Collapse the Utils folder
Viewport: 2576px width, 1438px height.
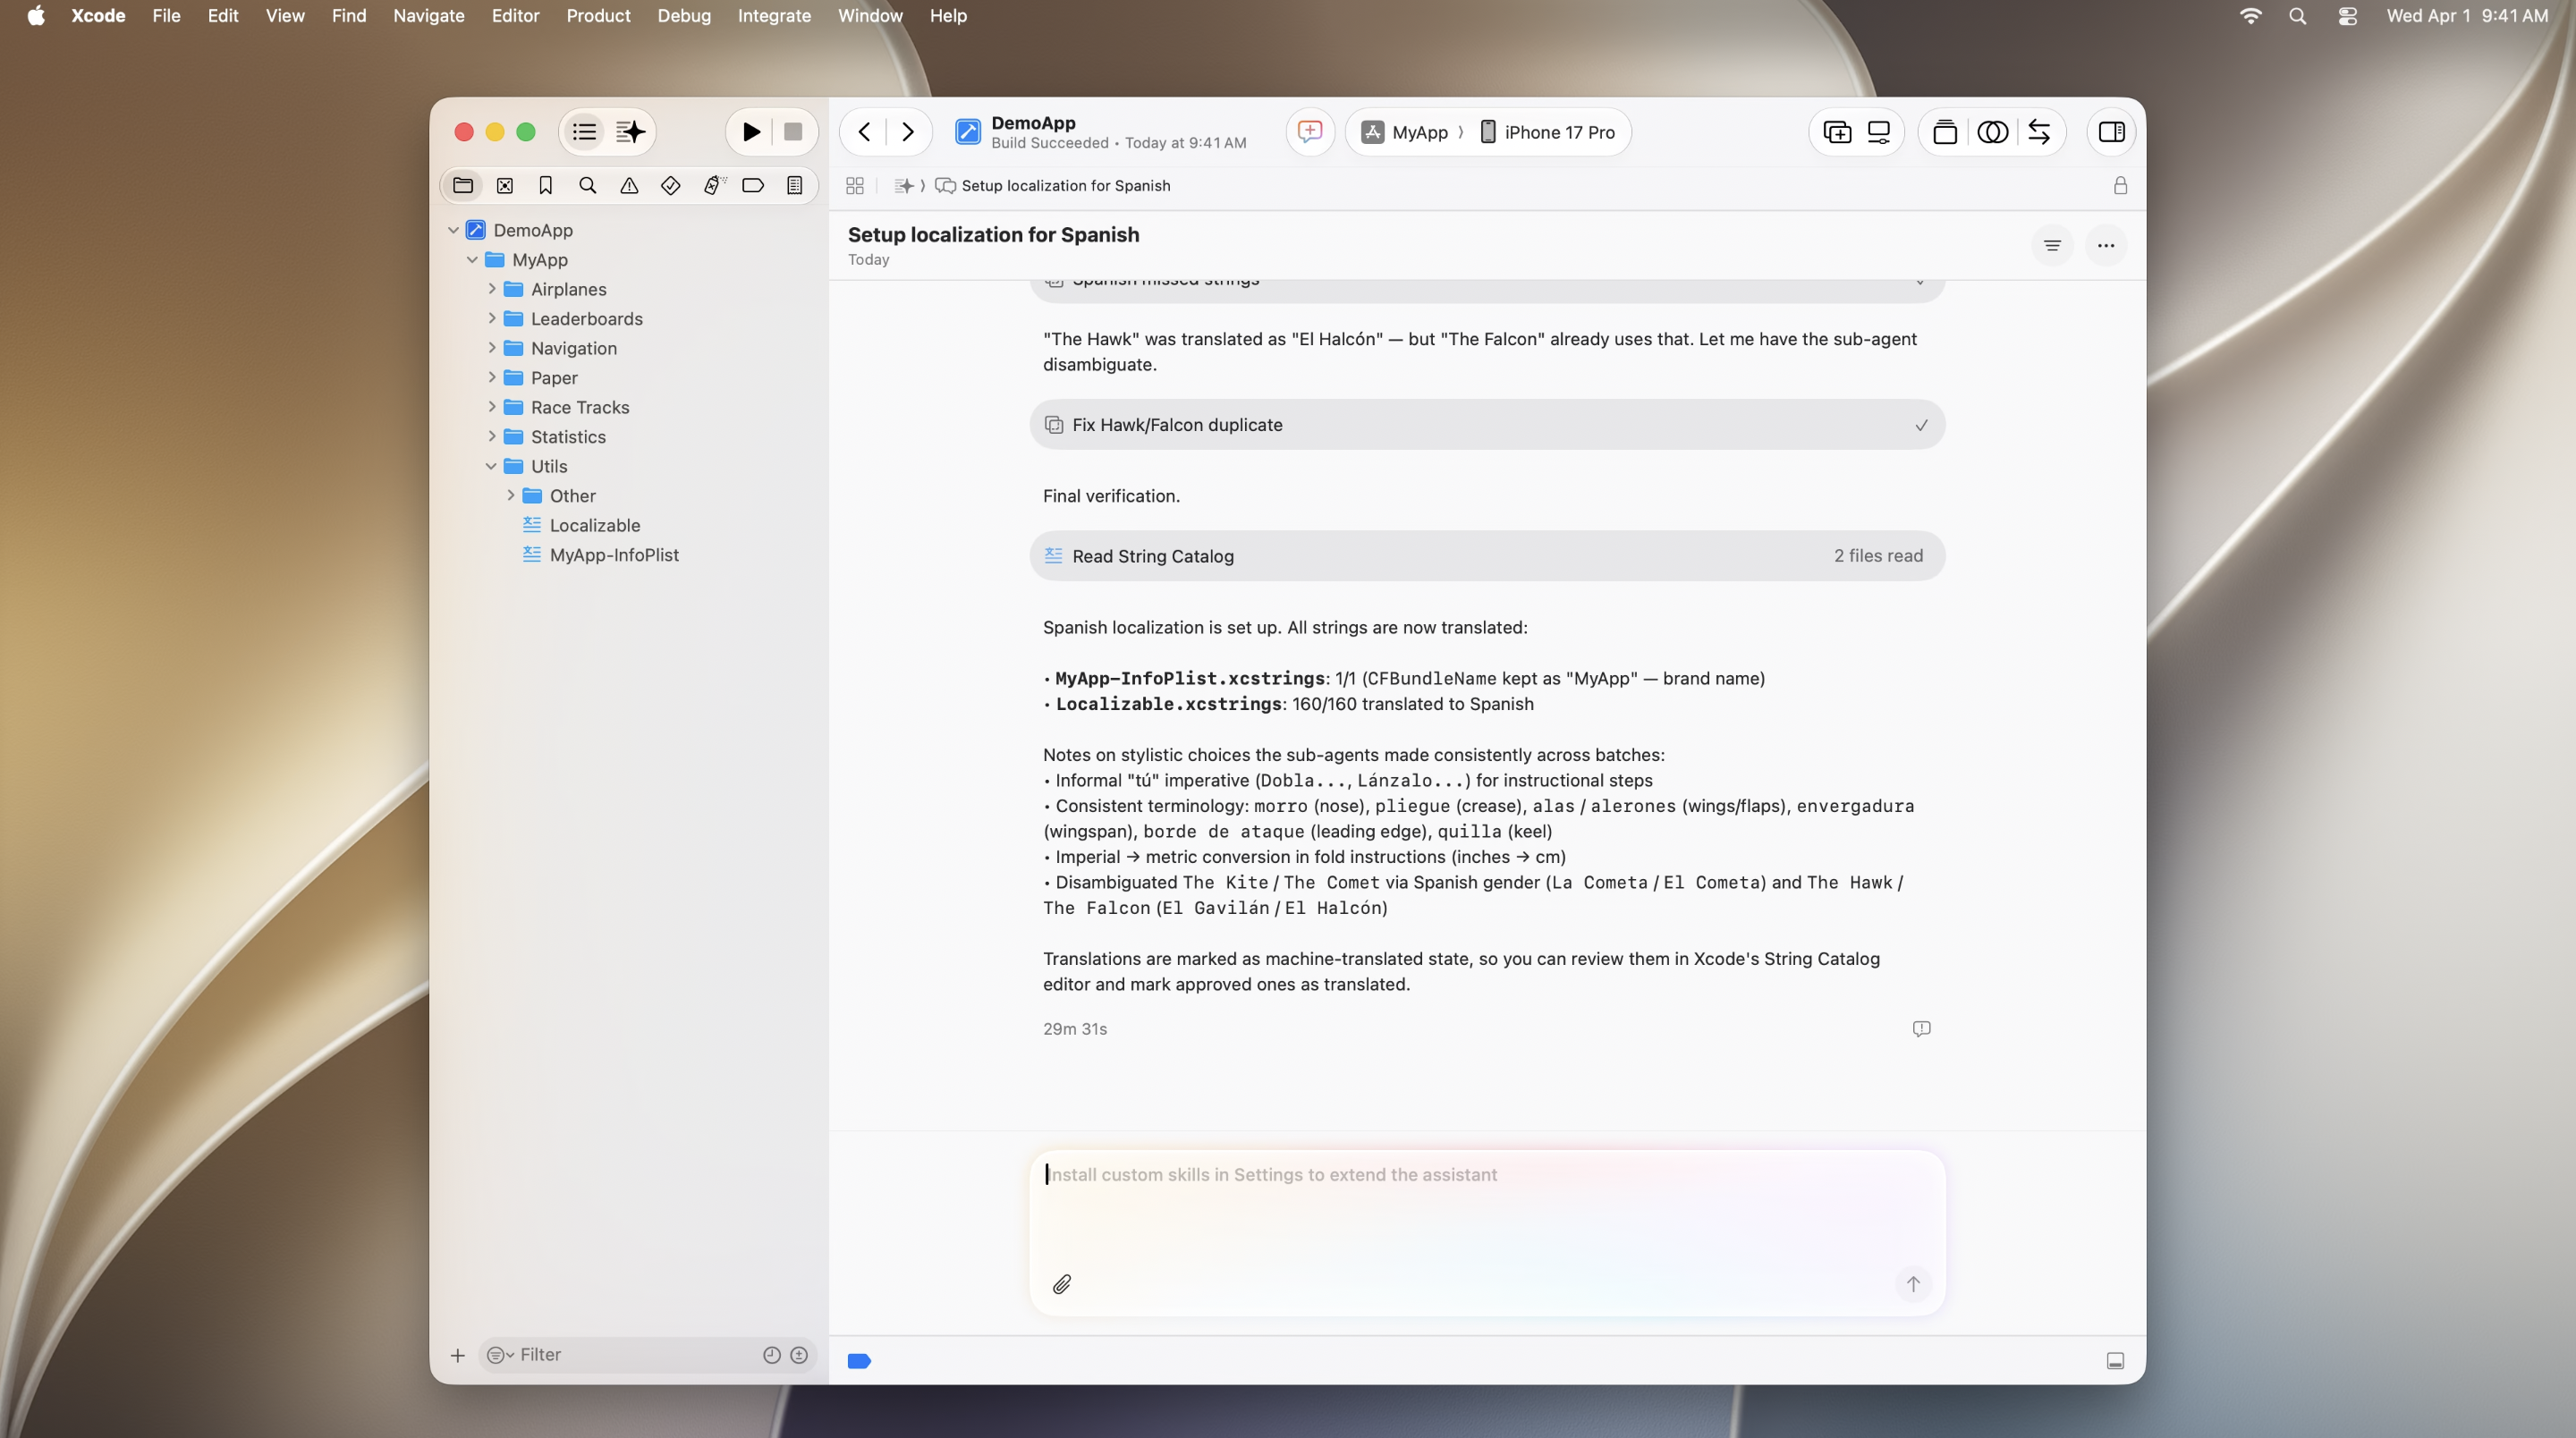click(491, 466)
